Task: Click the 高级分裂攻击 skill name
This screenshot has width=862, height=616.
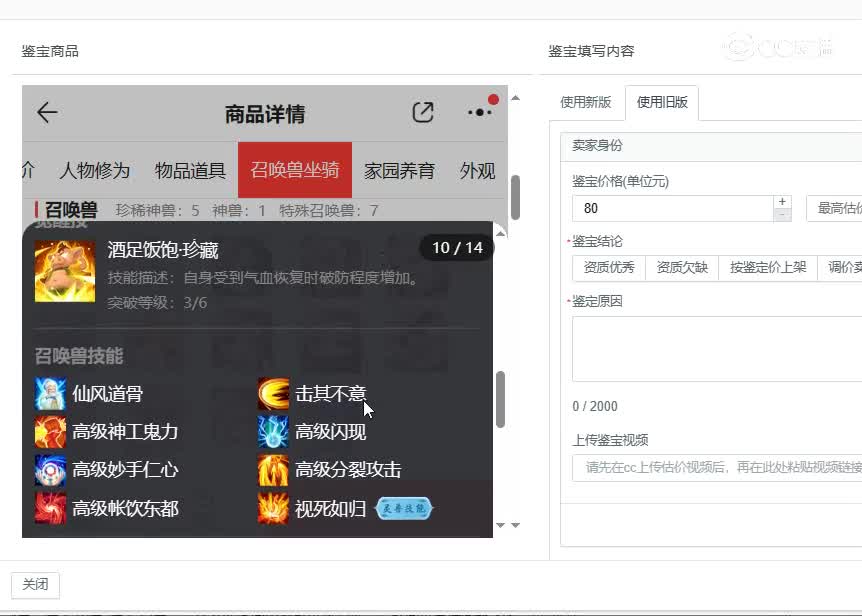Action: (348, 470)
